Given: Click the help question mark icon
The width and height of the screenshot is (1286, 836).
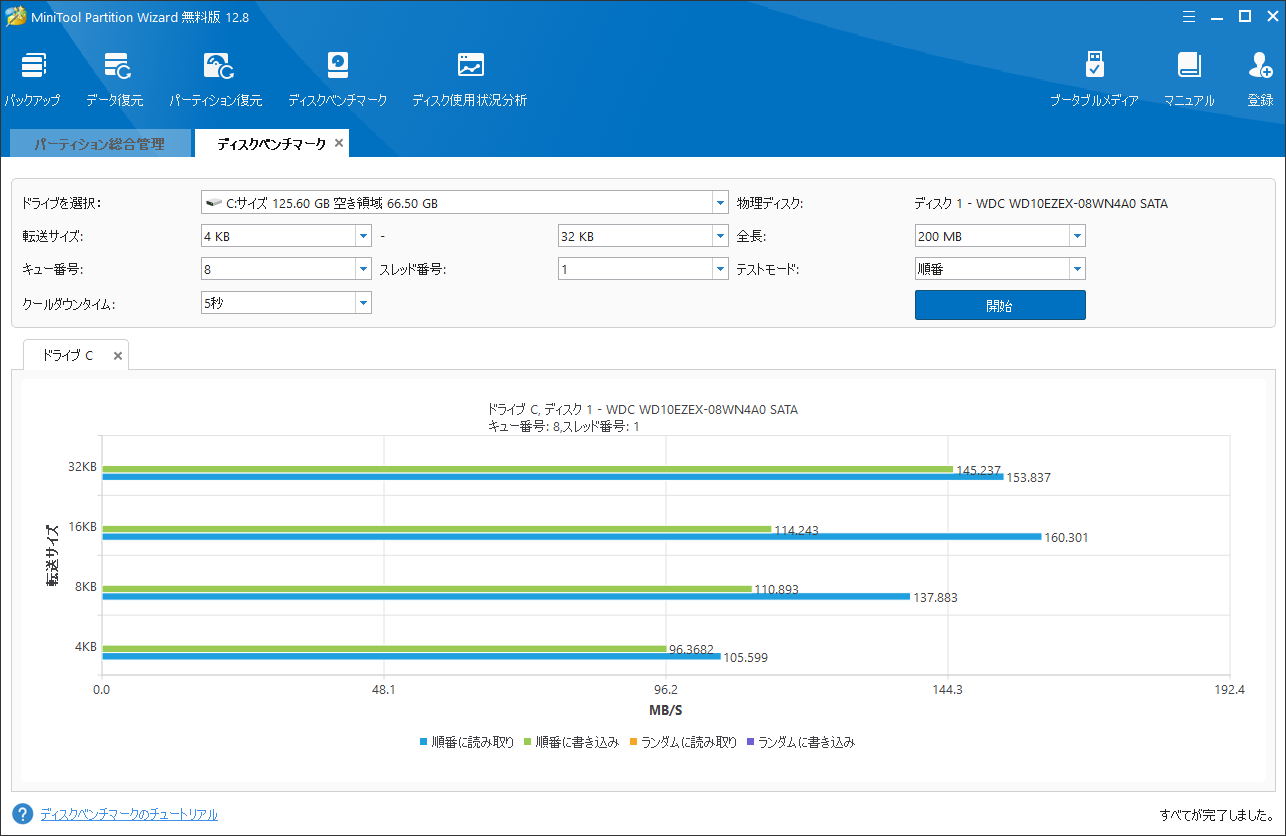Looking at the screenshot, I should tap(22, 814).
